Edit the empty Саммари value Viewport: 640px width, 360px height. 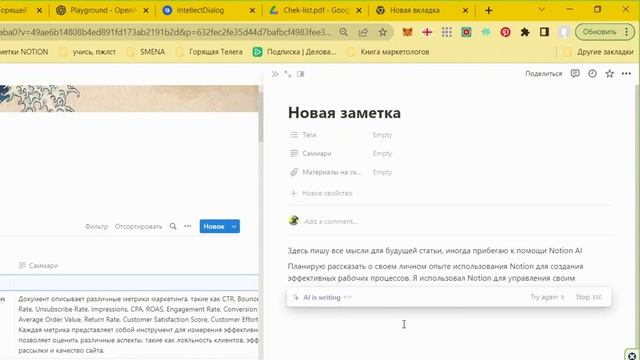[x=382, y=153]
